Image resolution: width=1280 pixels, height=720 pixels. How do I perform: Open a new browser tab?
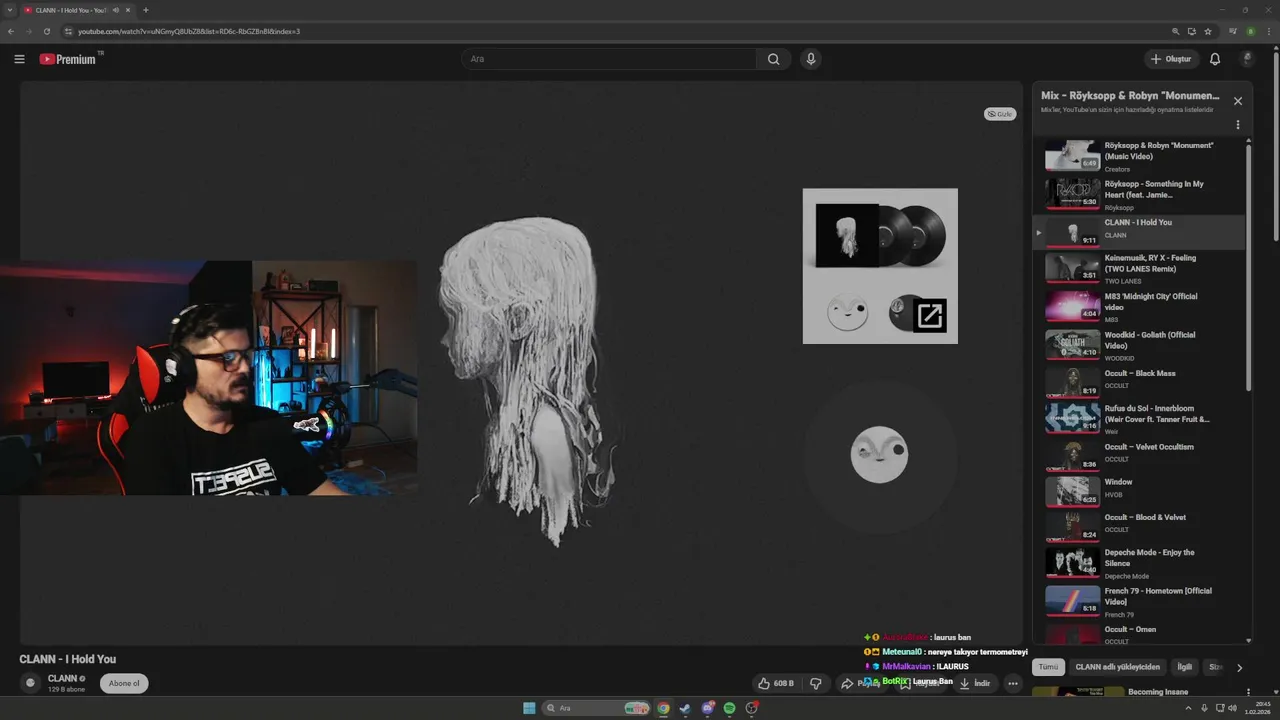(146, 10)
